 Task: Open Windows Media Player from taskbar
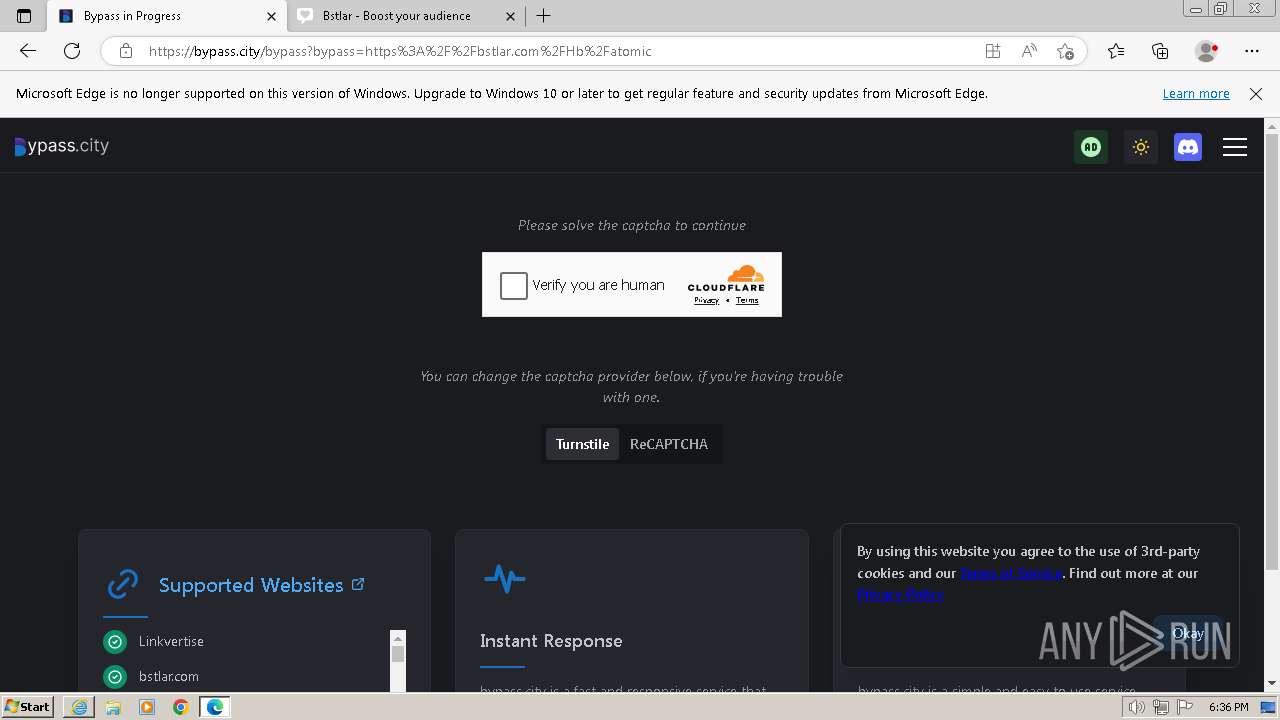coord(147,707)
